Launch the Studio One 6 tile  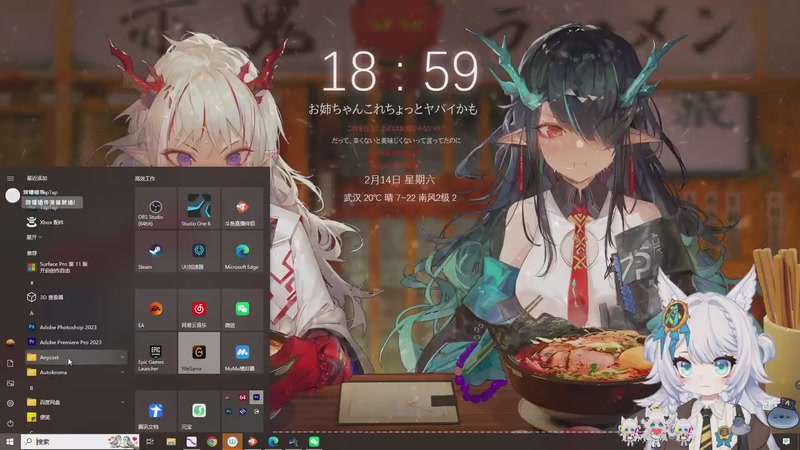coord(199,208)
